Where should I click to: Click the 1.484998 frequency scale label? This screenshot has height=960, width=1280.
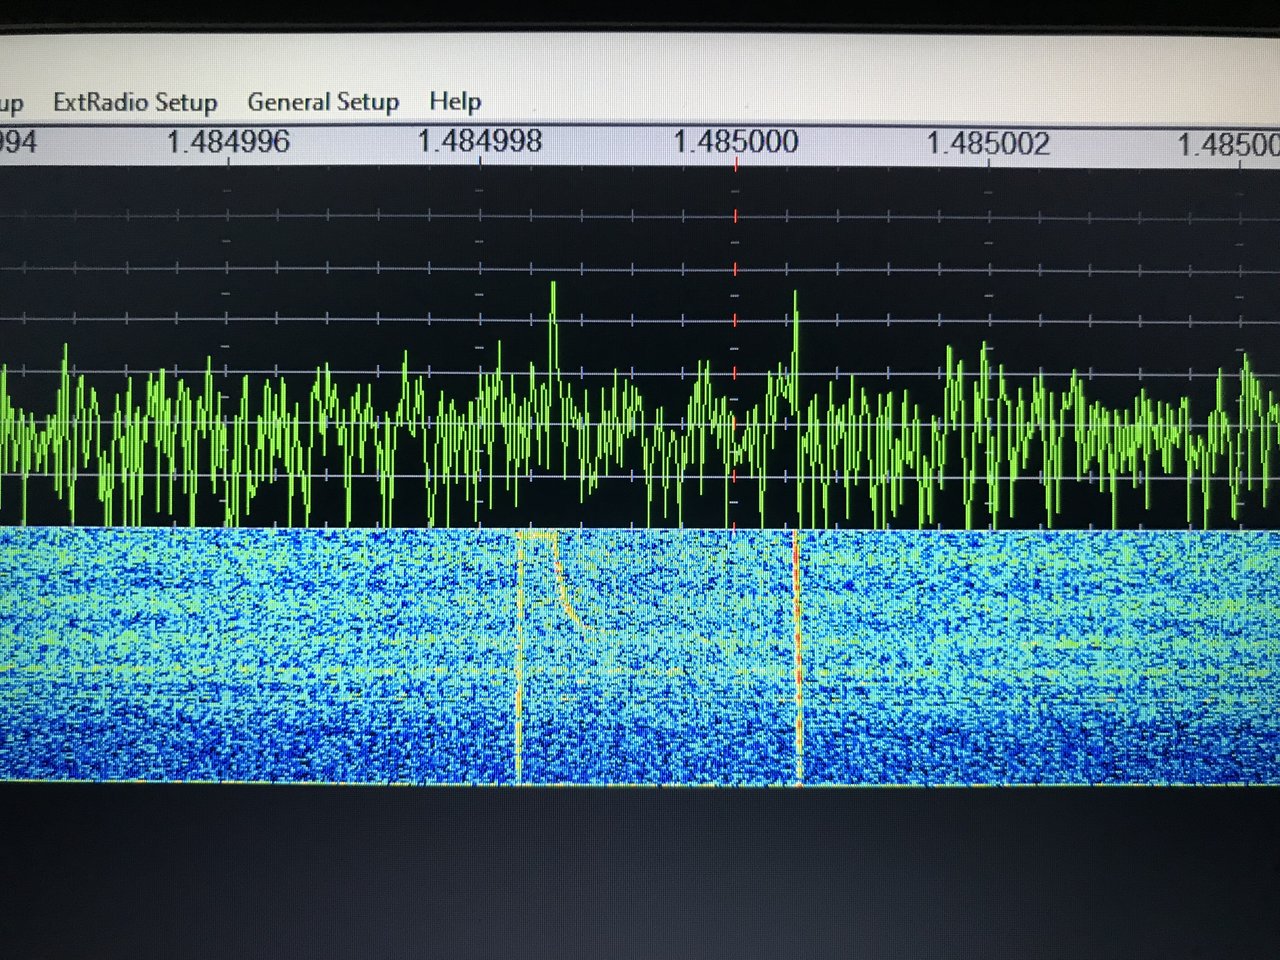pyautogui.click(x=480, y=141)
